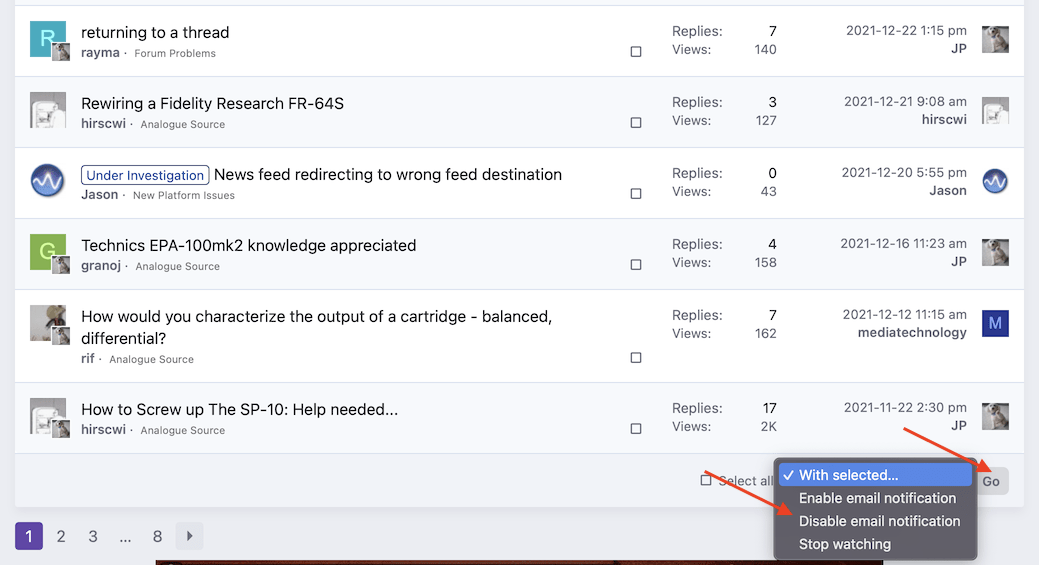
Task: Tick checkbox for returning to a thread
Action: (636, 52)
